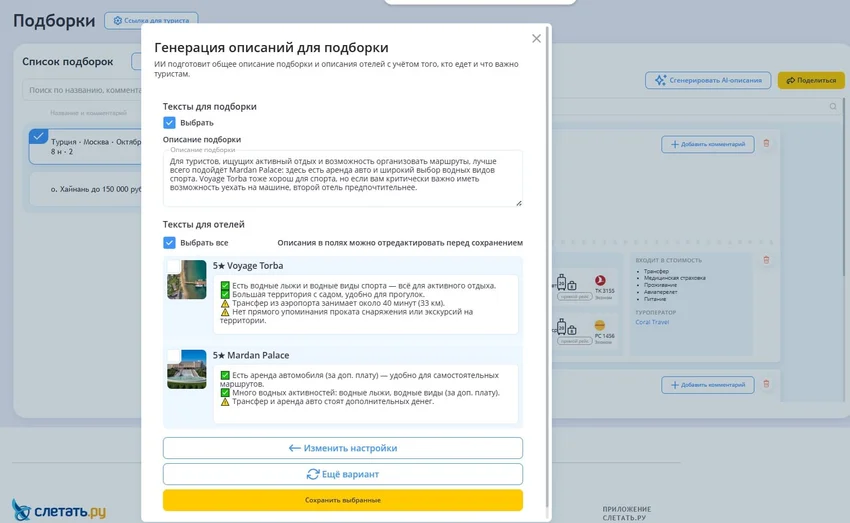The width and height of the screenshot is (850, 523).
Task: Click the 'прямой рейс' badge by PC 1456
Action: coord(574,341)
